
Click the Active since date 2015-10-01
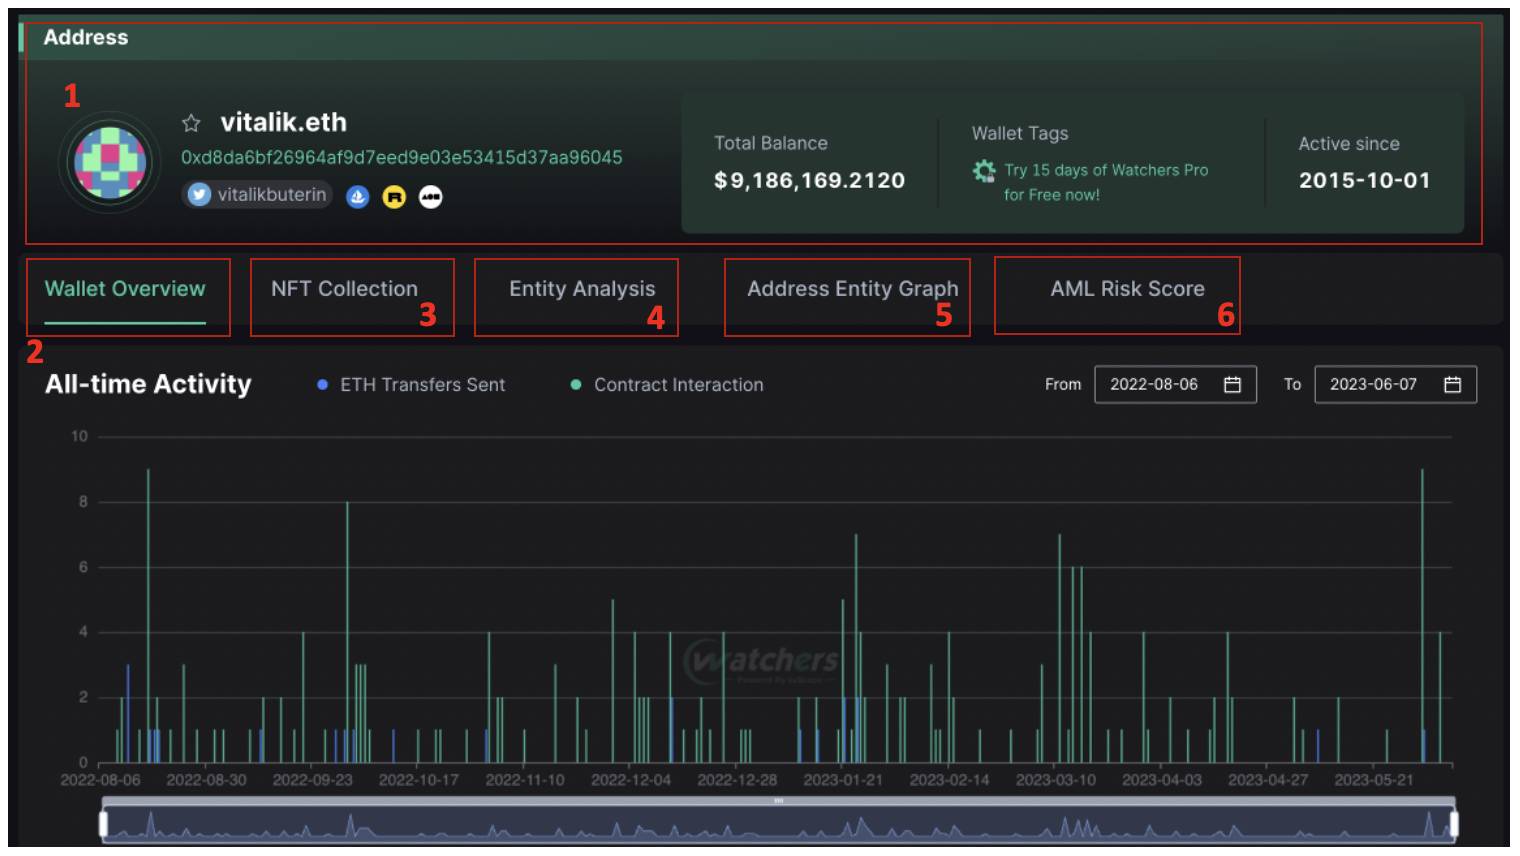tap(1364, 181)
